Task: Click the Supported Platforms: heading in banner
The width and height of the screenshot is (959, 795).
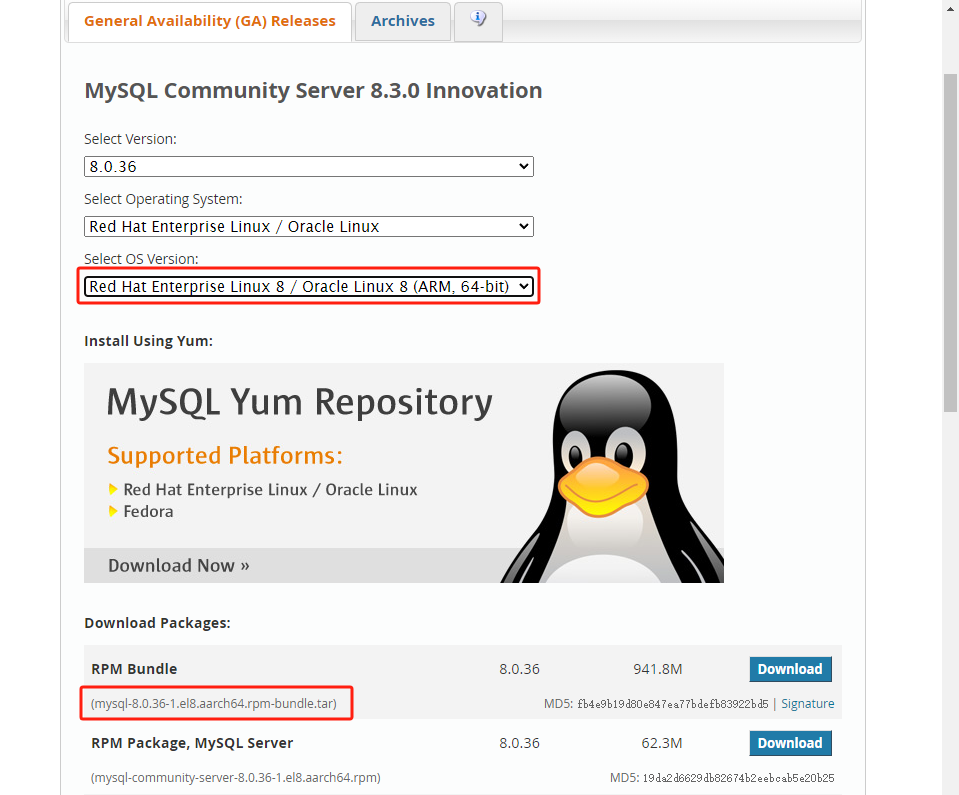Action: click(x=225, y=456)
